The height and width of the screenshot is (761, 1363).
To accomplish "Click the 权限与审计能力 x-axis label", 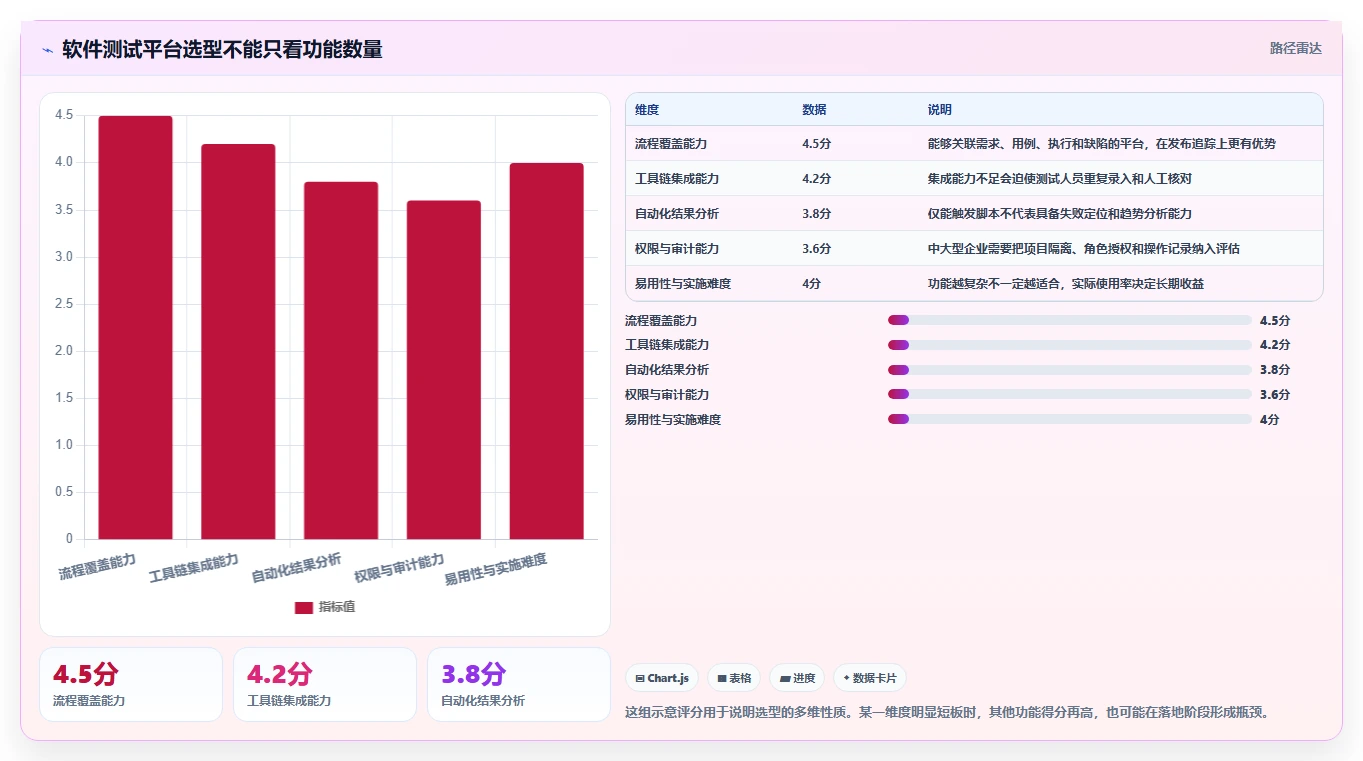I will (399, 568).
